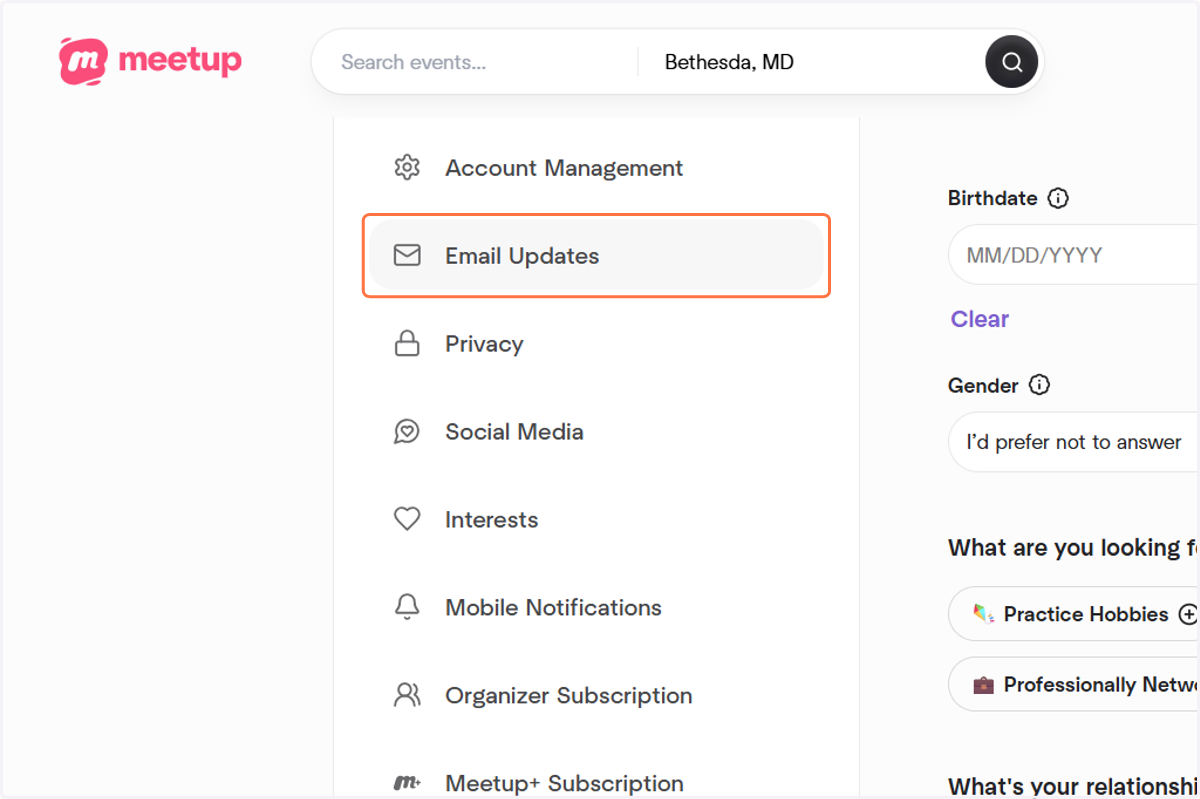
Task: Open the Gender dropdown
Action: click(x=1074, y=442)
